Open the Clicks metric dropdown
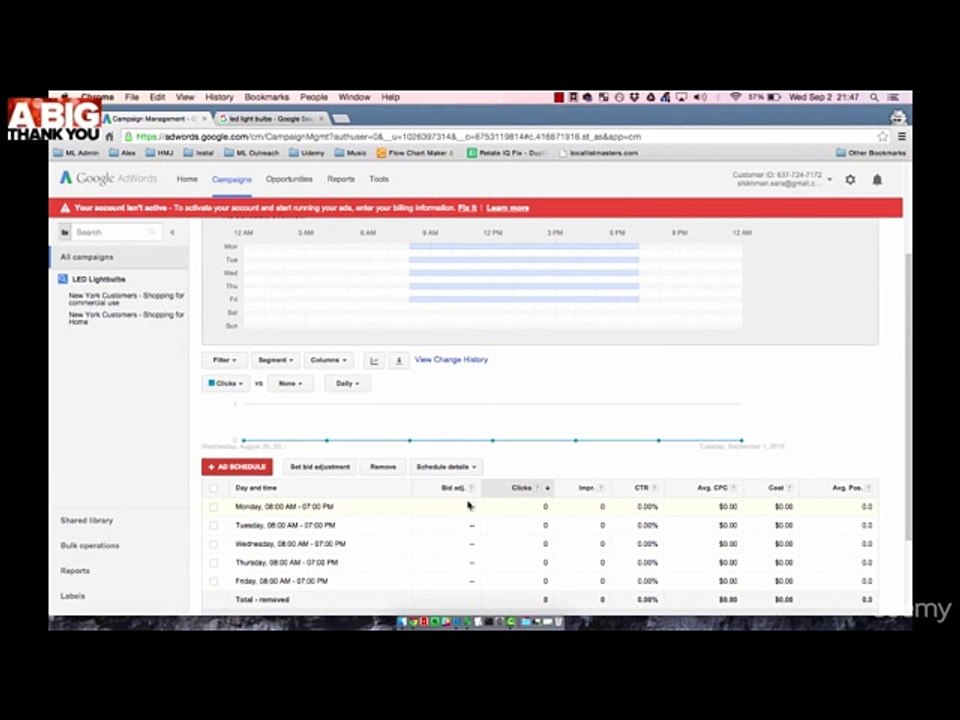The image size is (960, 720). [x=225, y=383]
